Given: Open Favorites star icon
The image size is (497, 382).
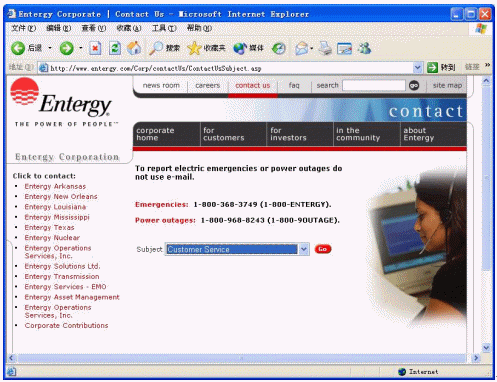Looking at the screenshot, I should (x=194, y=48).
